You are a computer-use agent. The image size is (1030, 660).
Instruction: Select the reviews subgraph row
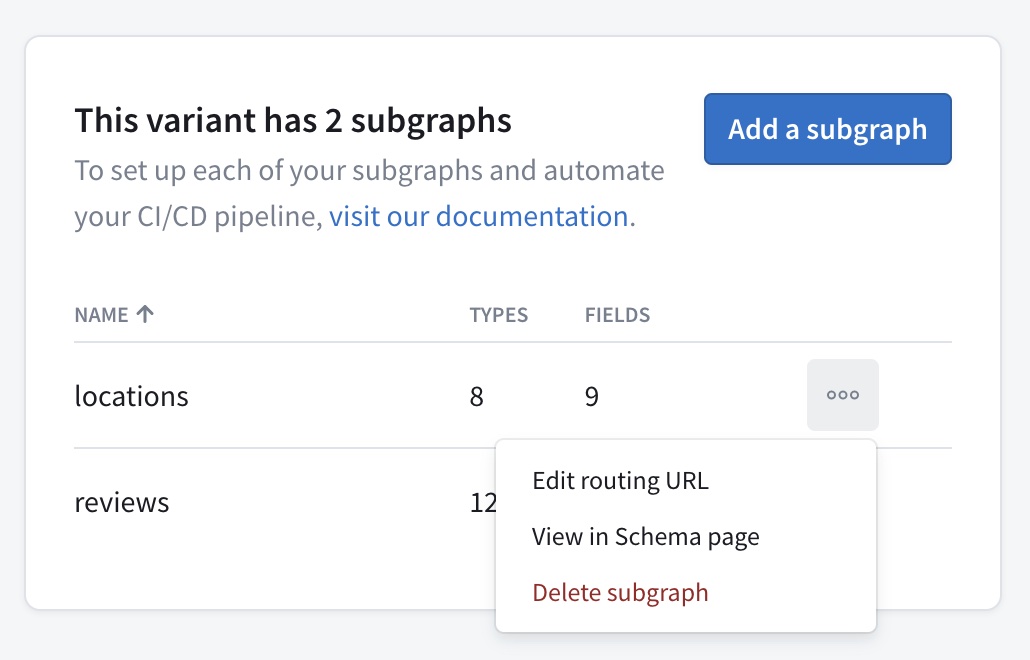pyautogui.click(x=250, y=502)
